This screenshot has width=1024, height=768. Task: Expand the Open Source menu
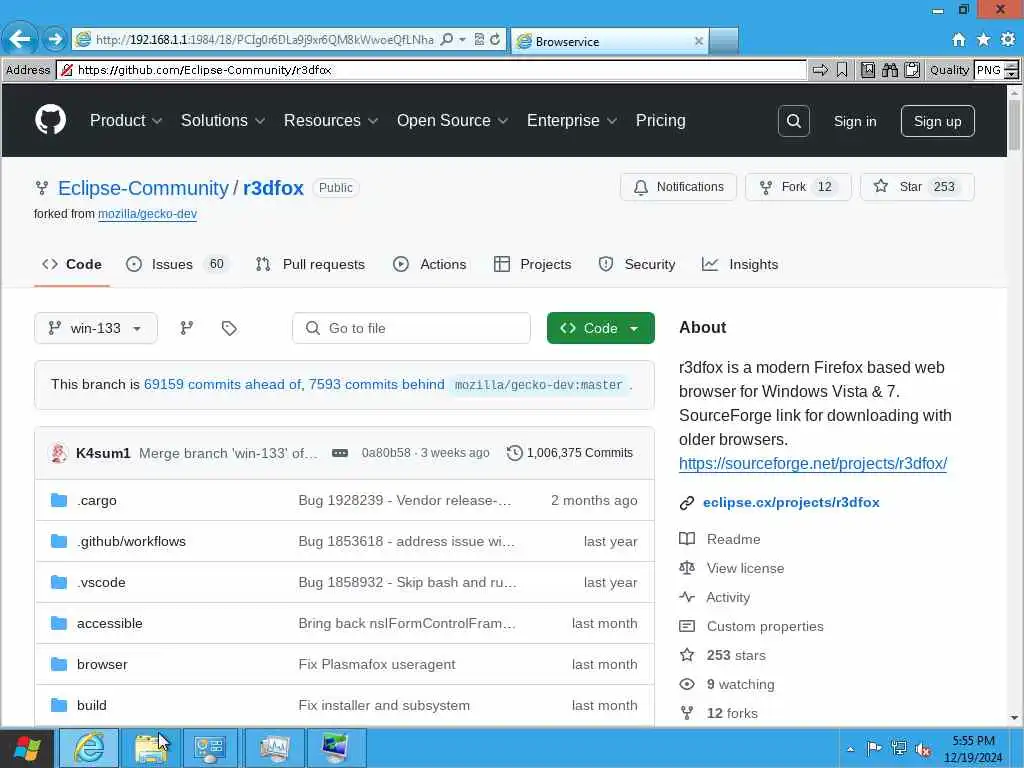[452, 120]
